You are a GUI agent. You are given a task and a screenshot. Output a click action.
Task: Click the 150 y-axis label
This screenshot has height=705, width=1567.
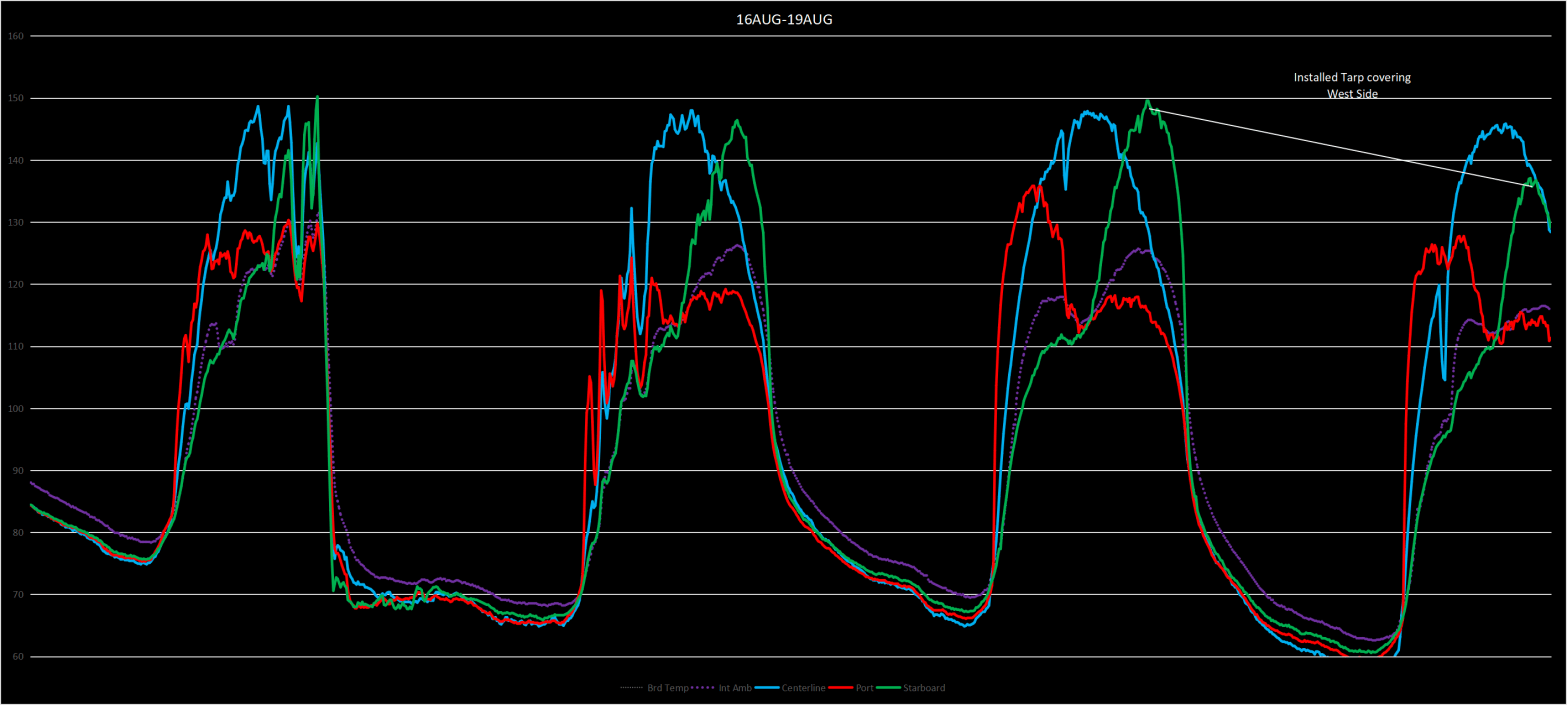point(14,98)
